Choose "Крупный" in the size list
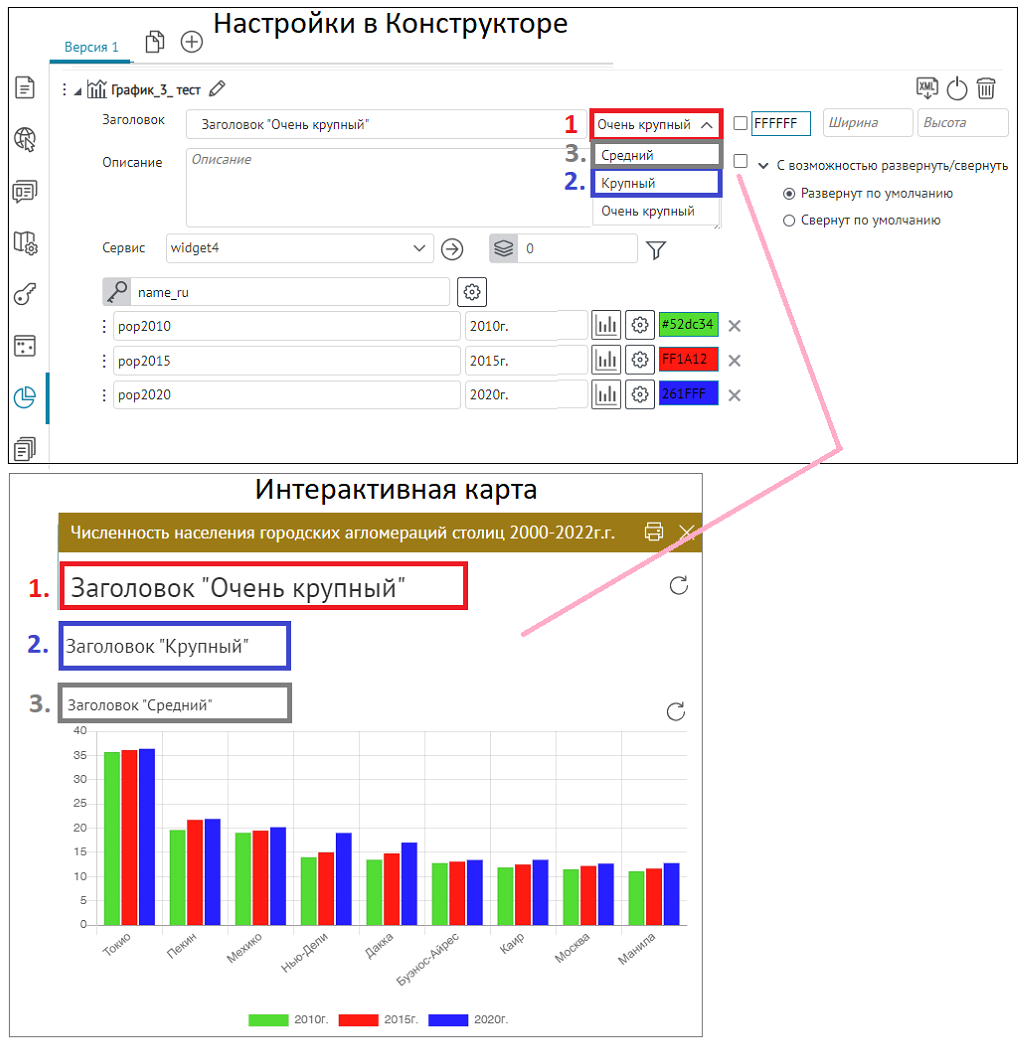Image resolution: width=1024 pixels, height=1045 pixels. point(655,183)
